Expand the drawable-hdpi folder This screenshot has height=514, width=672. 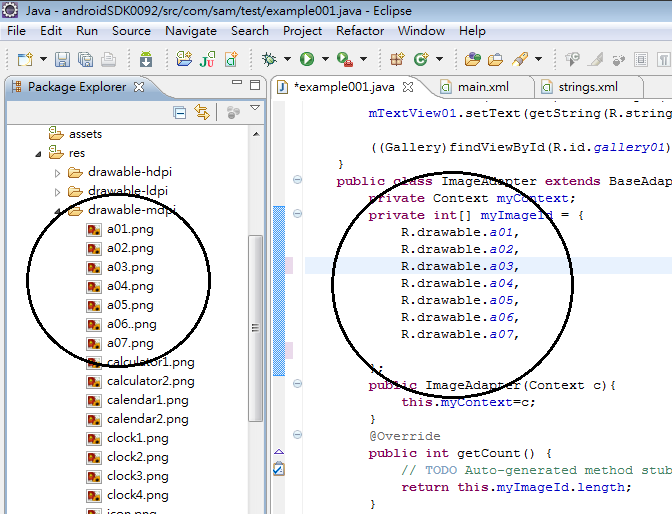(58, 172)
